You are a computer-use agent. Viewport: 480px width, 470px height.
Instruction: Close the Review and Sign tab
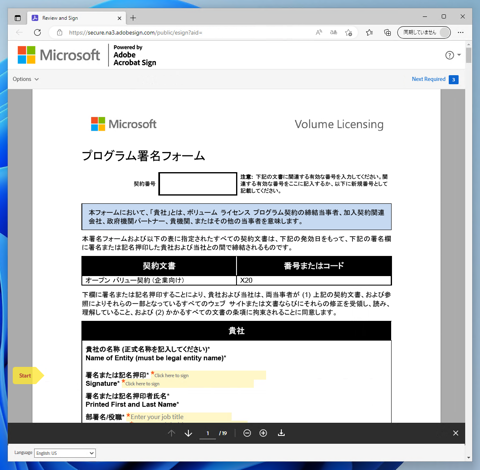click(120, 18)
